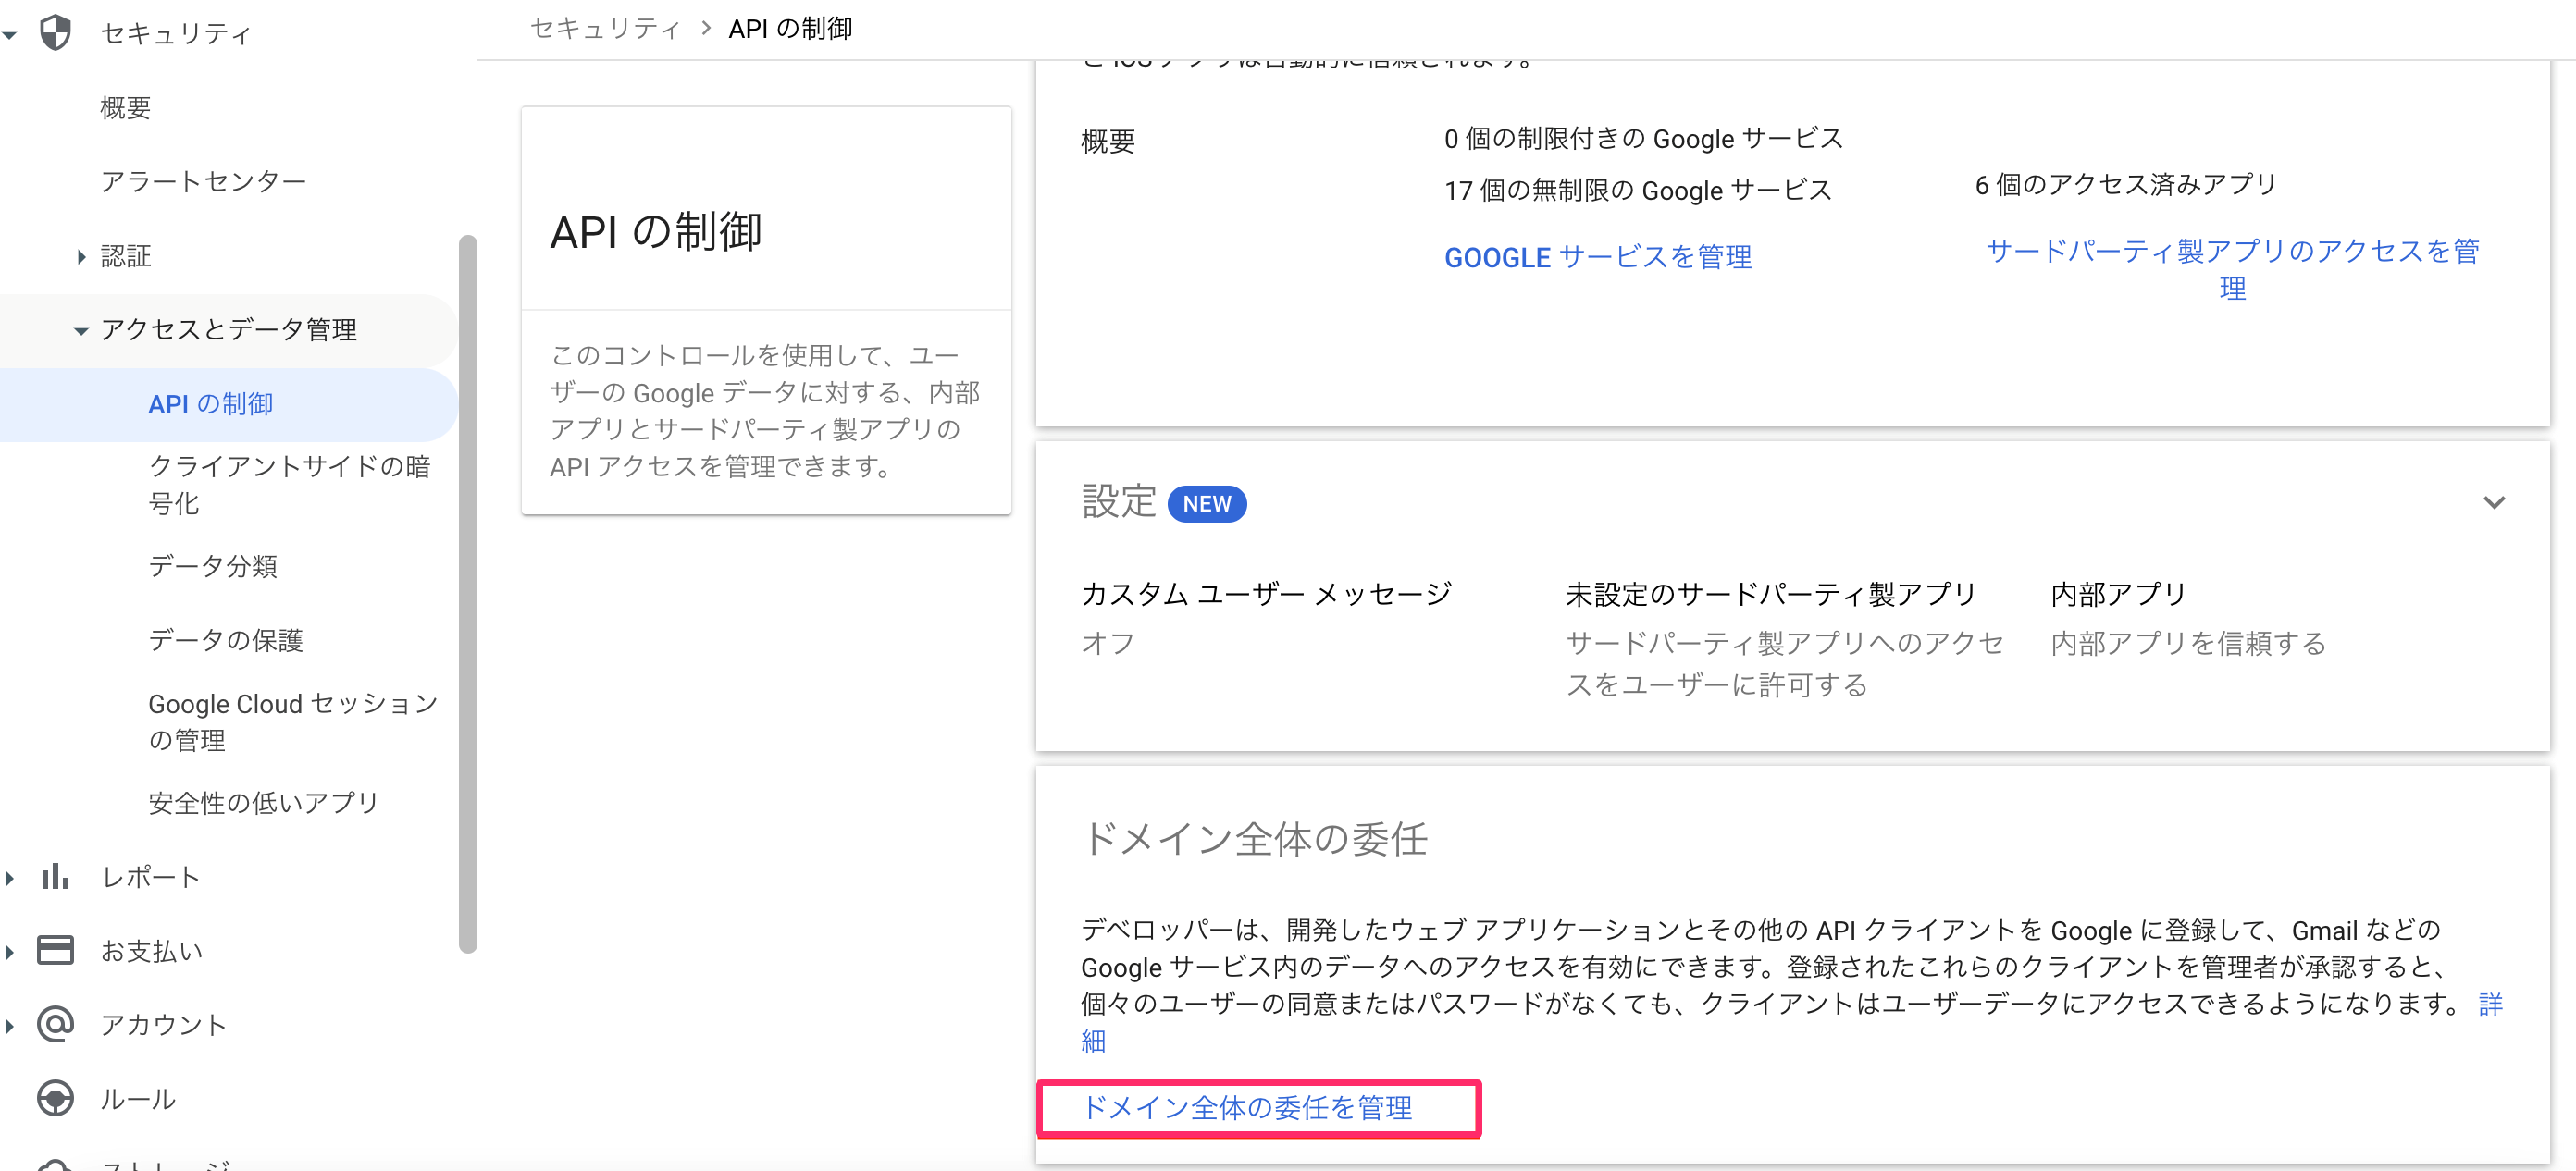This screenshot has height=1171, width=2576.
Task: Click the security shield icon in sidebar
Action: click(x=55, y=33)
